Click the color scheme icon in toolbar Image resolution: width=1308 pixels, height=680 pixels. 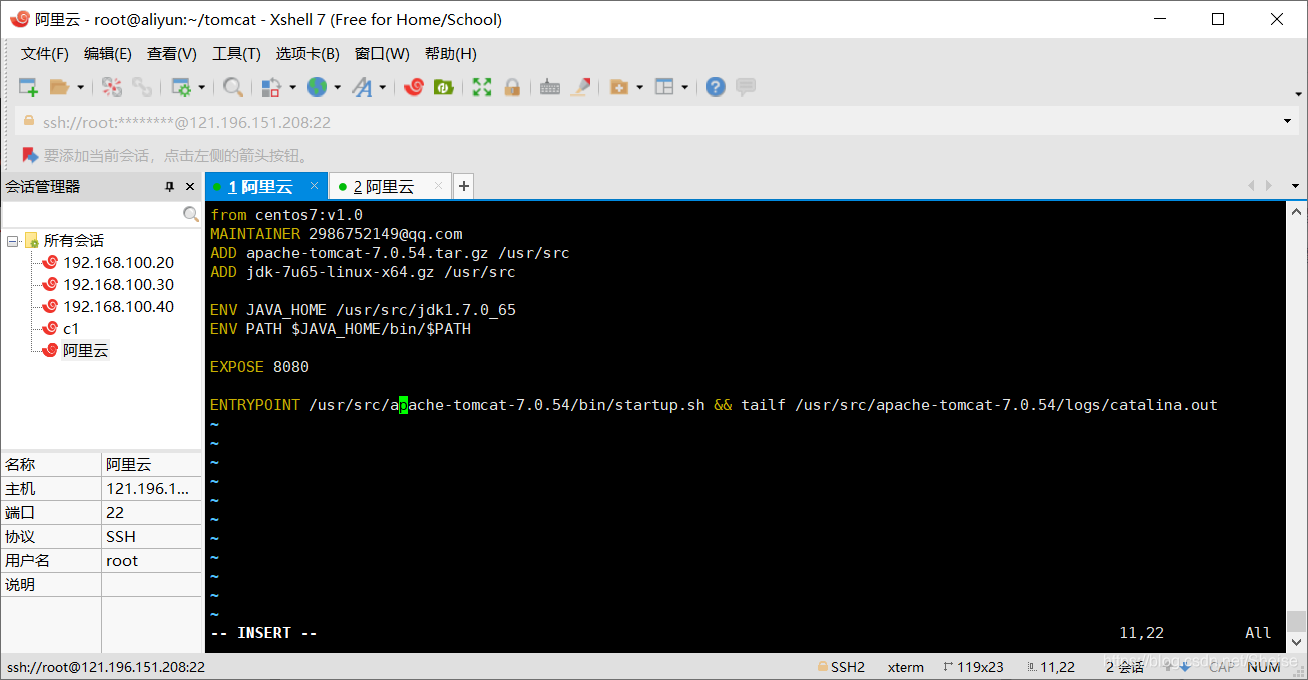pyautogui.click(x=270, y=87)
